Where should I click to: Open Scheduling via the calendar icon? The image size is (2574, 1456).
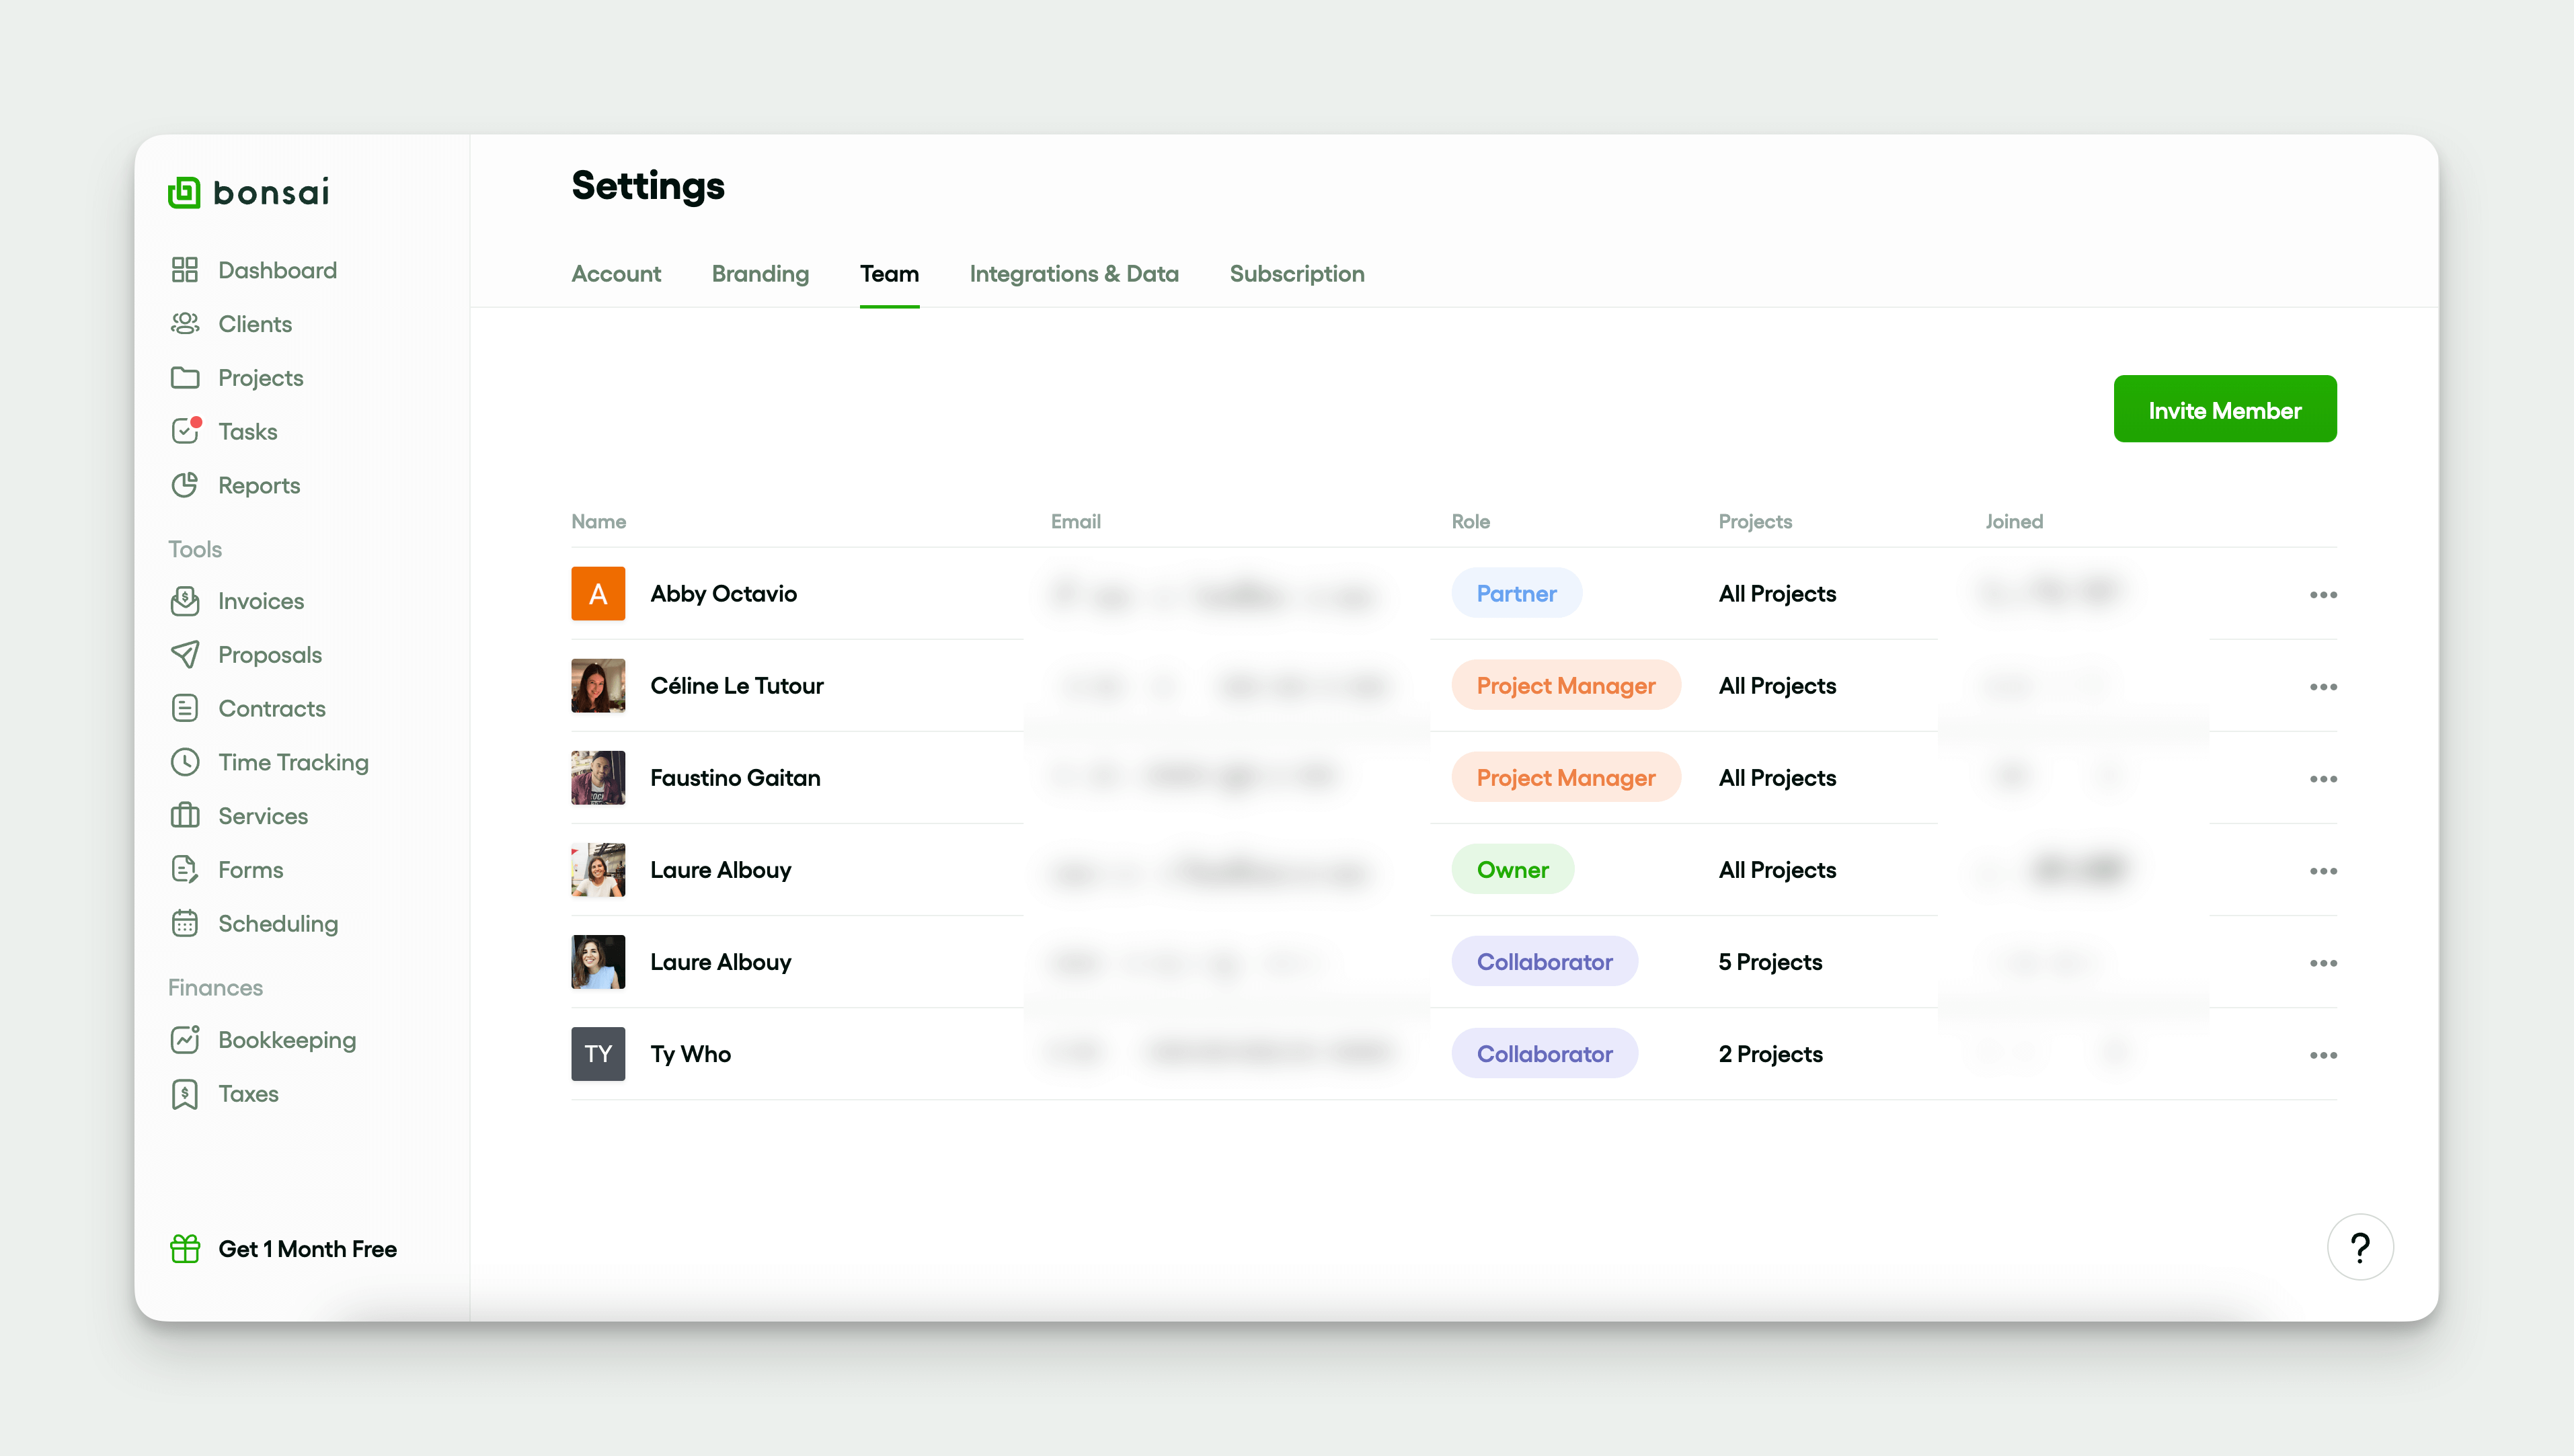(x=185, y=923)
